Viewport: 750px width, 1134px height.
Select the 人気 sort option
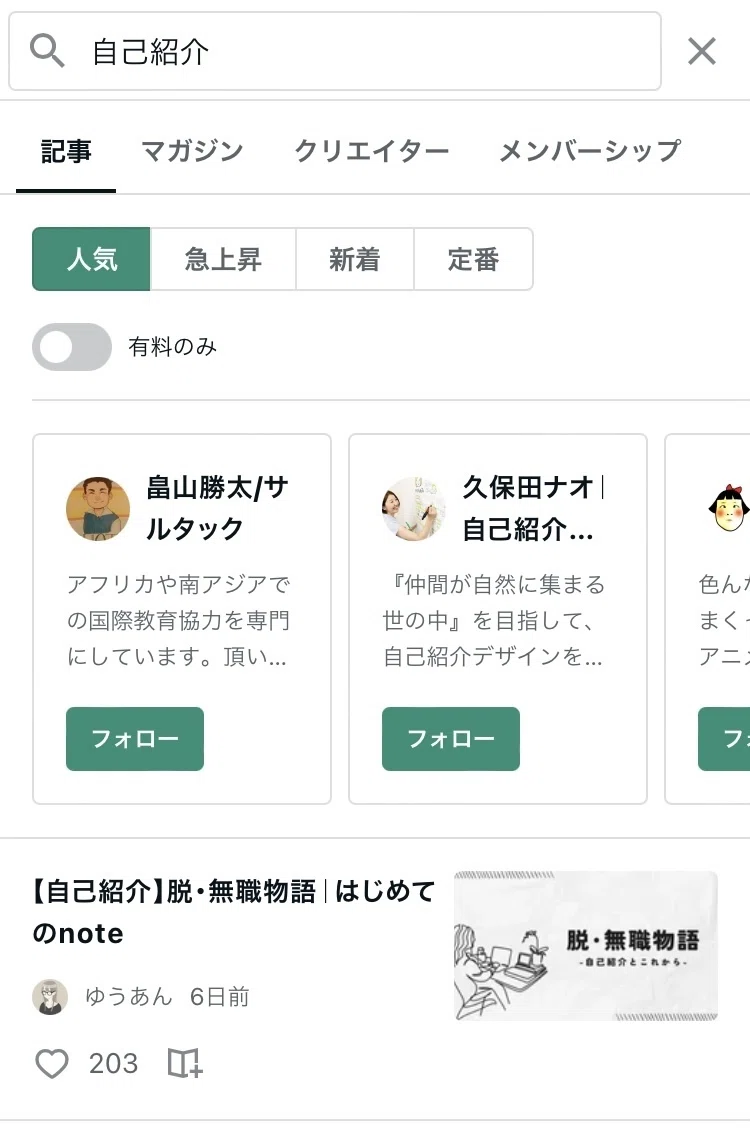pos(91,259)
